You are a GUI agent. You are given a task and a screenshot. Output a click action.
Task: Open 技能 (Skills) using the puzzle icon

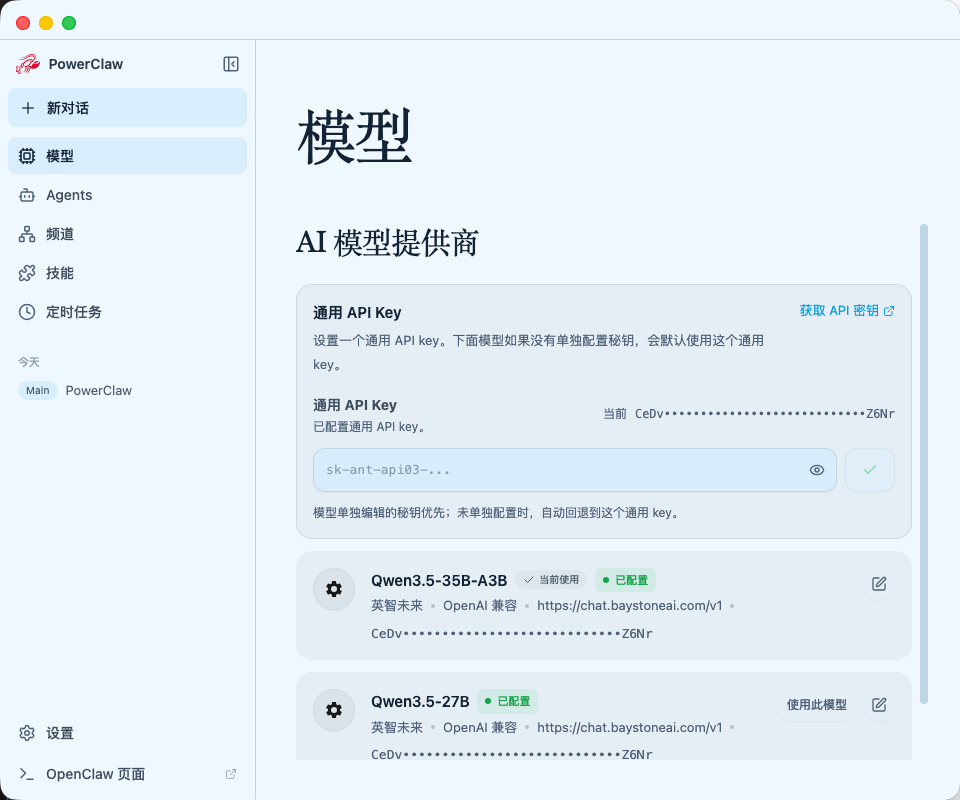click(29, 273)
